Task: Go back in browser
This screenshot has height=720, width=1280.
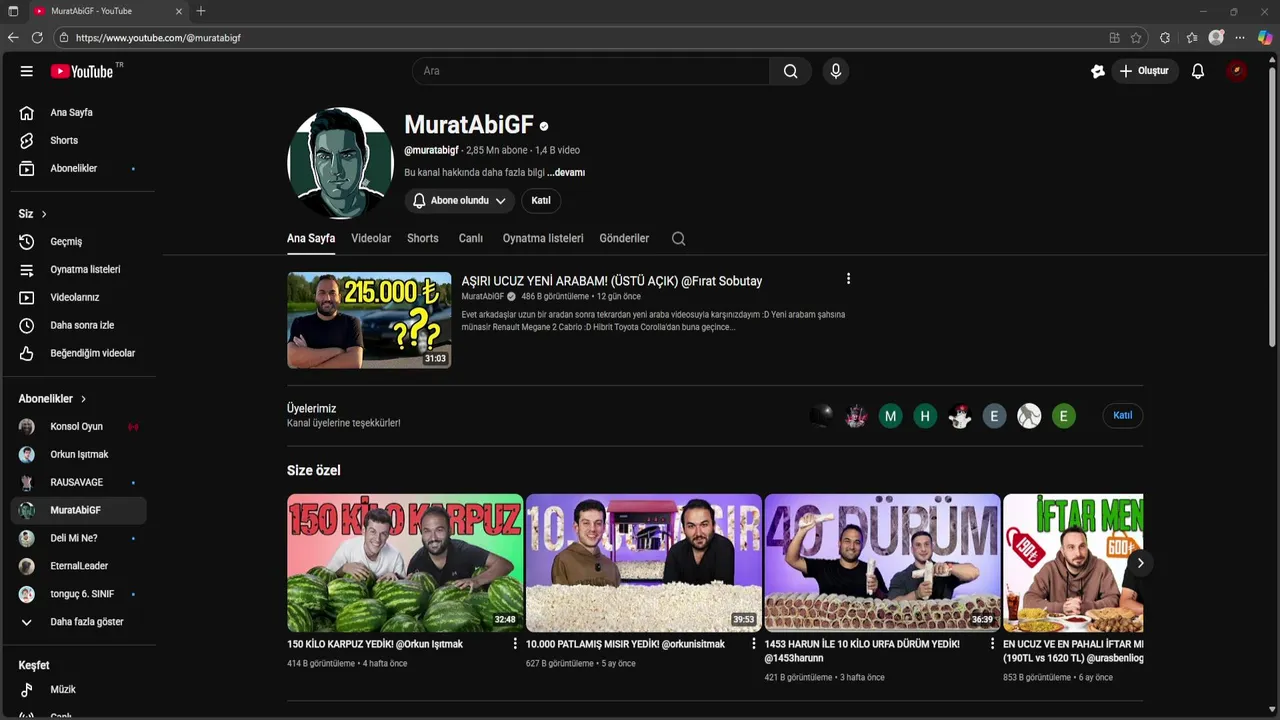Action: point(13,37)
